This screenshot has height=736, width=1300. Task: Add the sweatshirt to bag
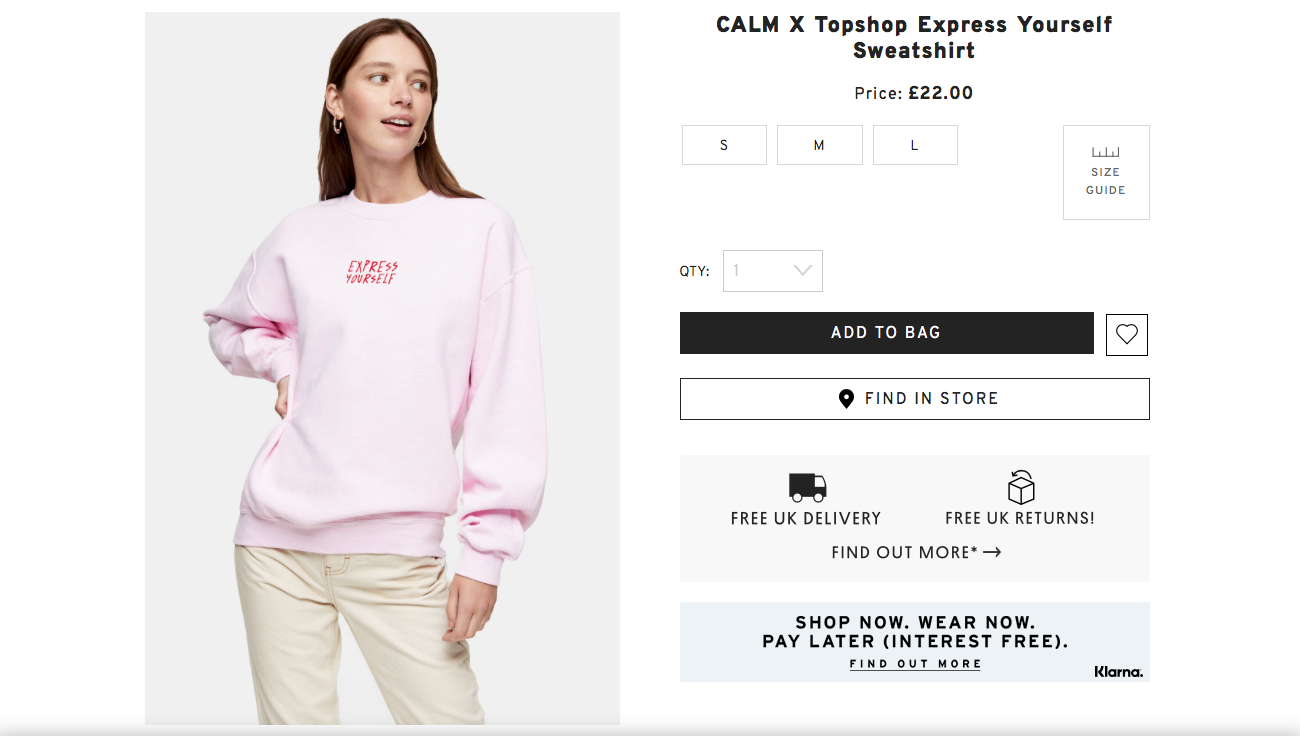click(886, 333)
